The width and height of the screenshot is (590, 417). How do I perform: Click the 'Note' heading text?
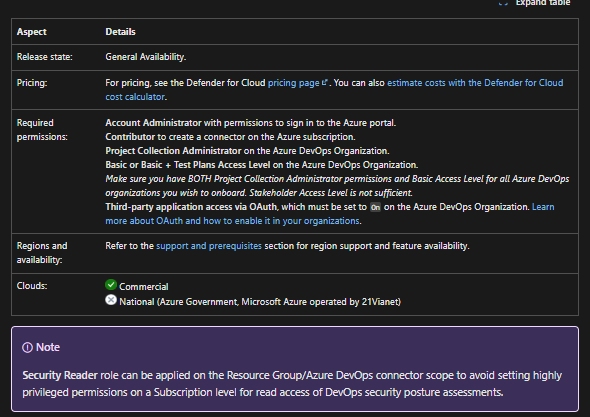click(x=48, y=347)
